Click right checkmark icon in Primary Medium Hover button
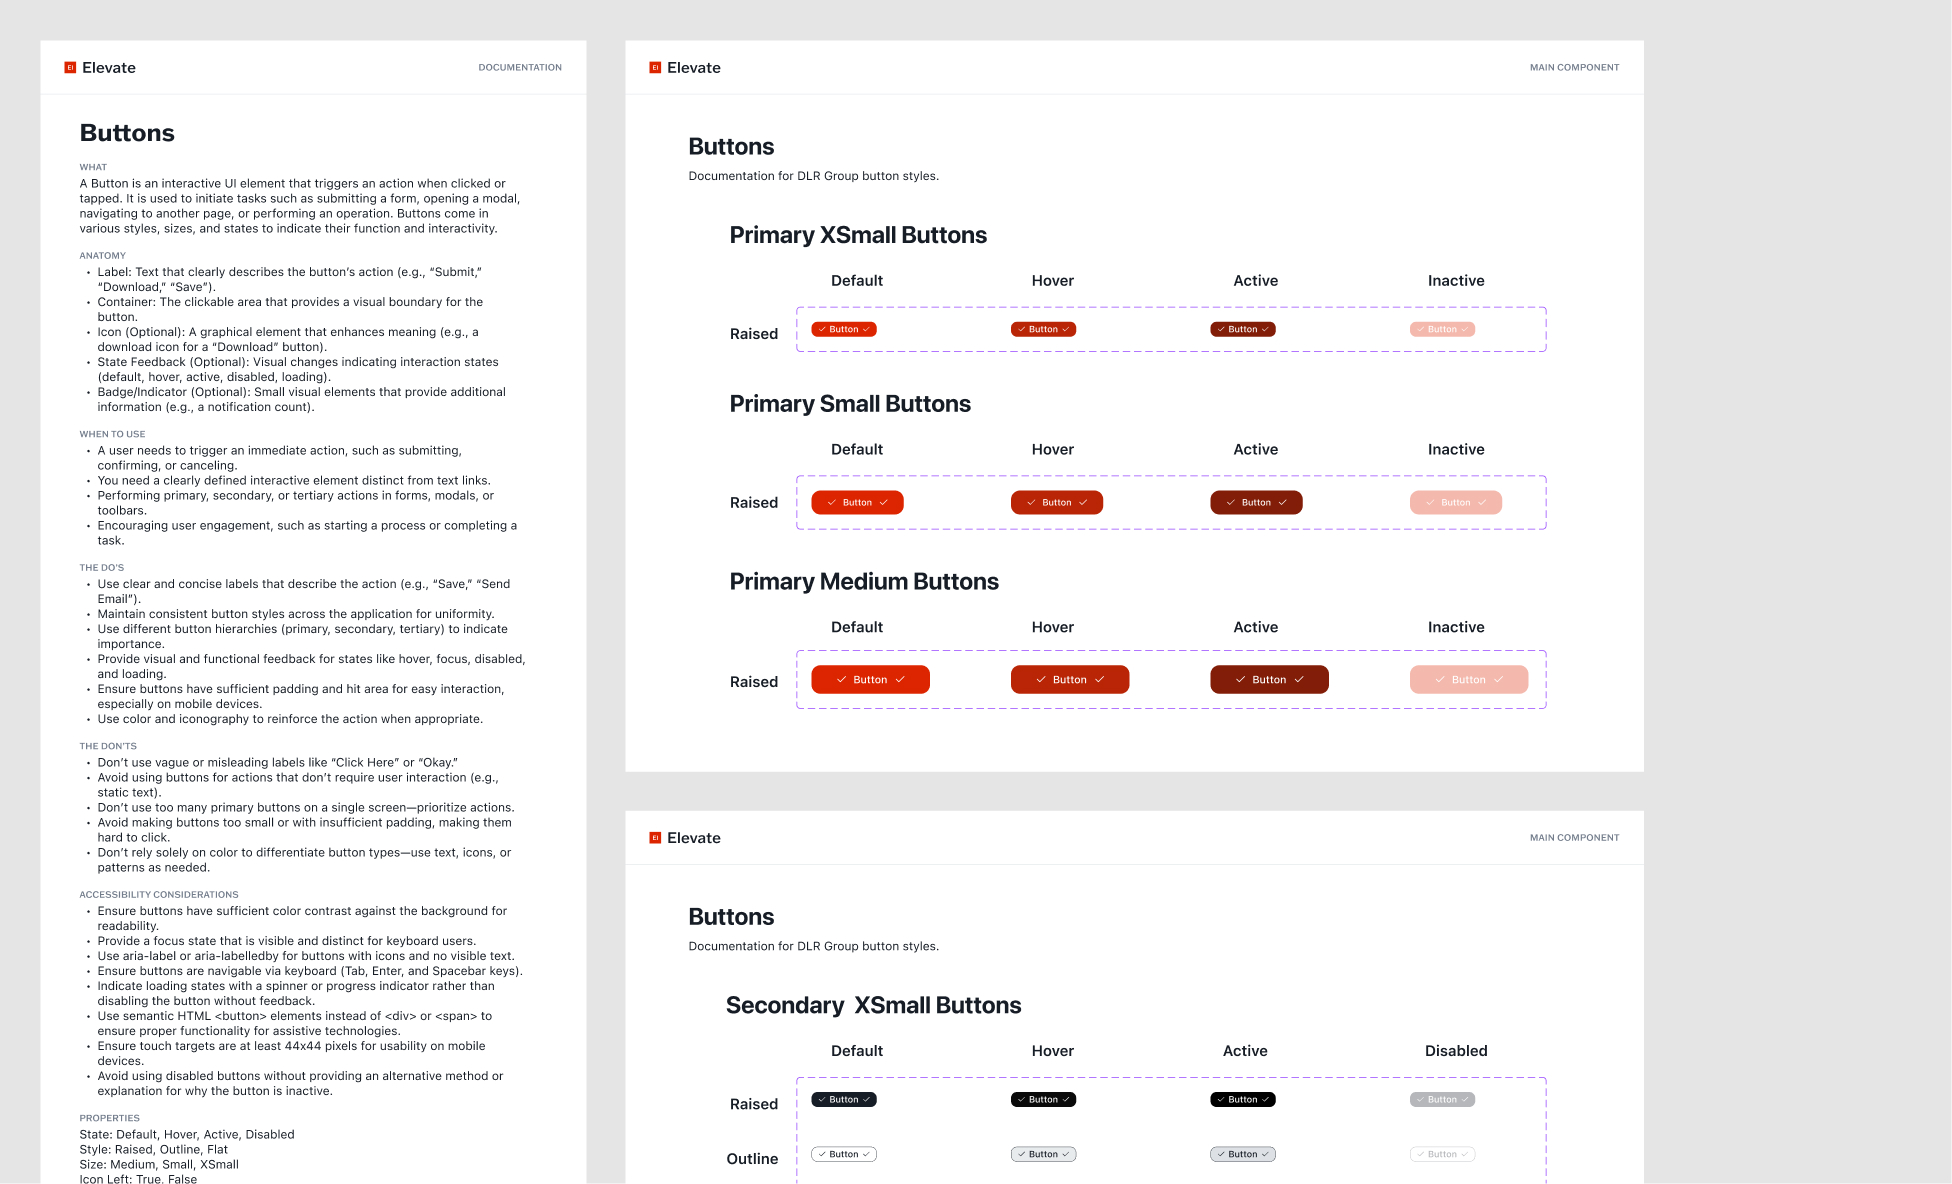Viewport: 1952px width, 1184px height. 1100,680
